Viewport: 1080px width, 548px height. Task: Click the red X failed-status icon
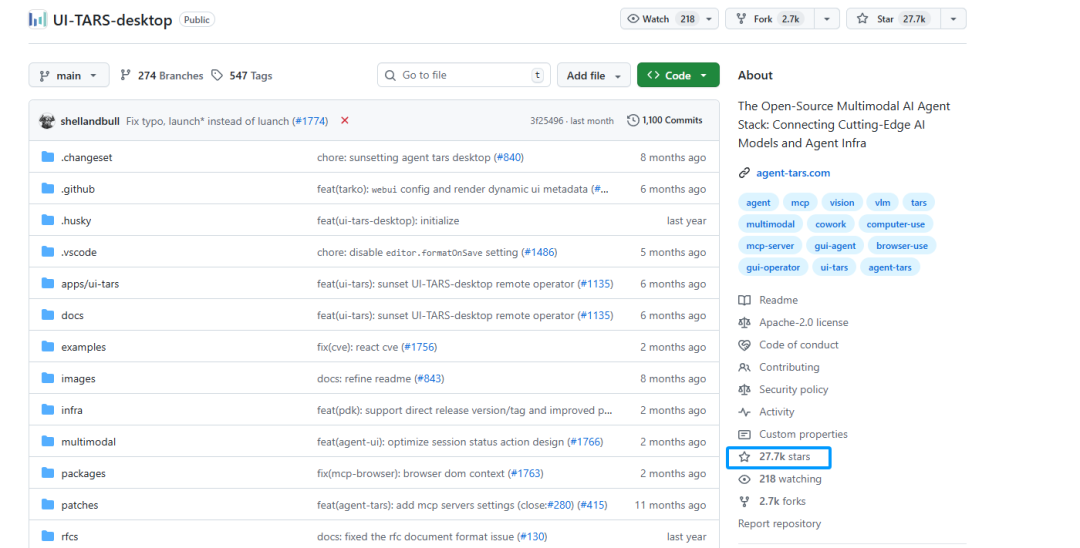pyautogui.click(x=344, y=120)
